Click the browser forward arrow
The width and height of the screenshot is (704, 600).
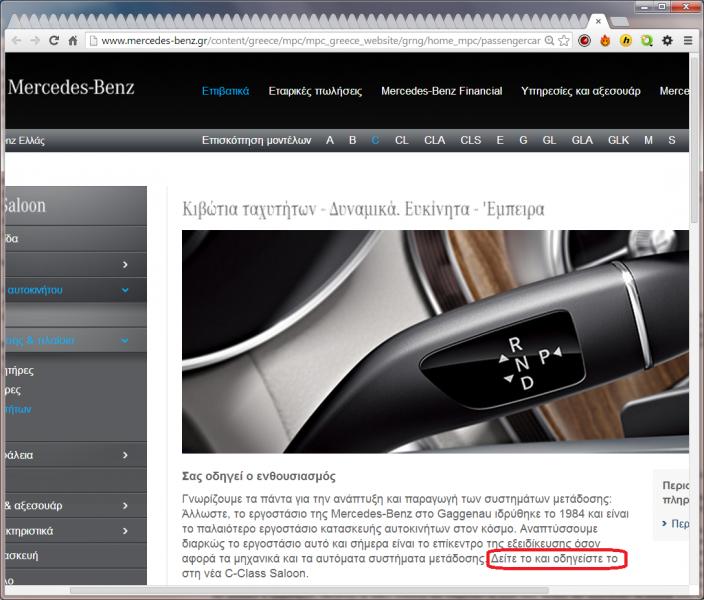(x=35, y=40)
